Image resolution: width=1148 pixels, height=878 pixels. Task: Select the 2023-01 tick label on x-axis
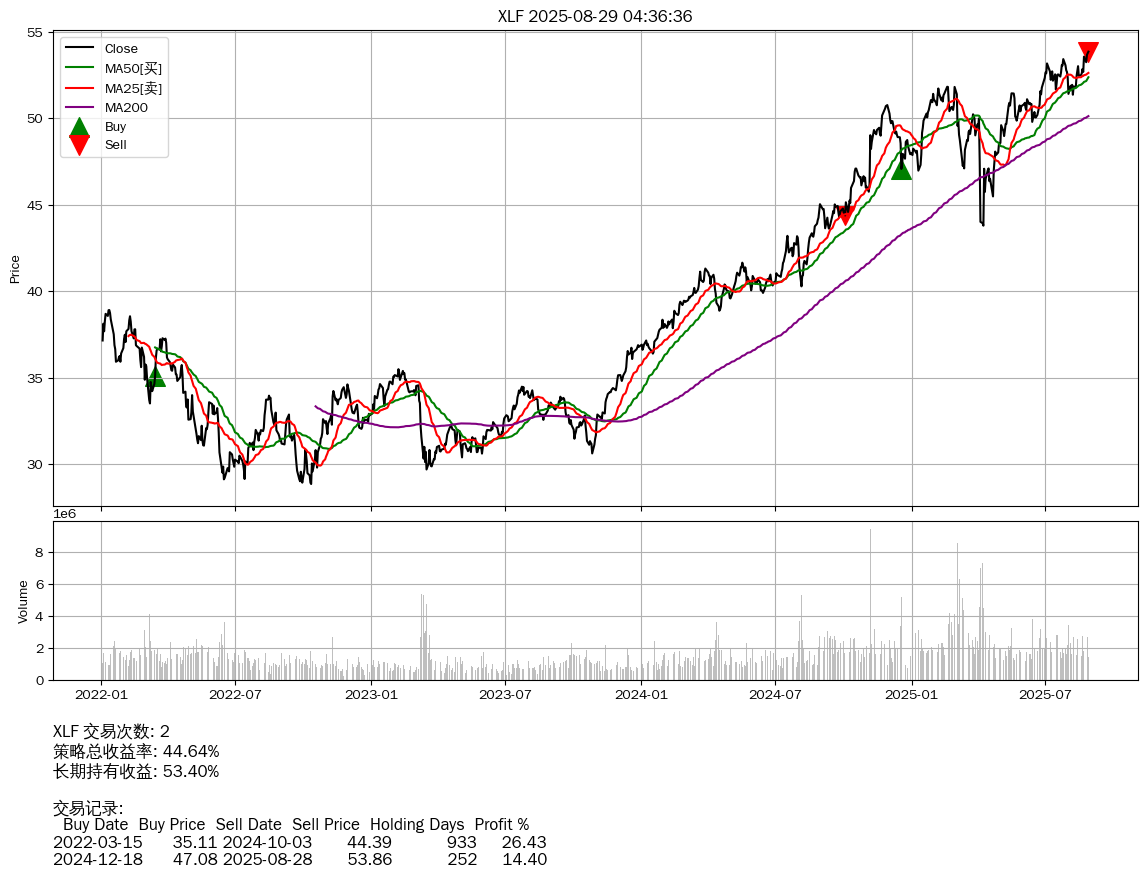tap(371, 693)
